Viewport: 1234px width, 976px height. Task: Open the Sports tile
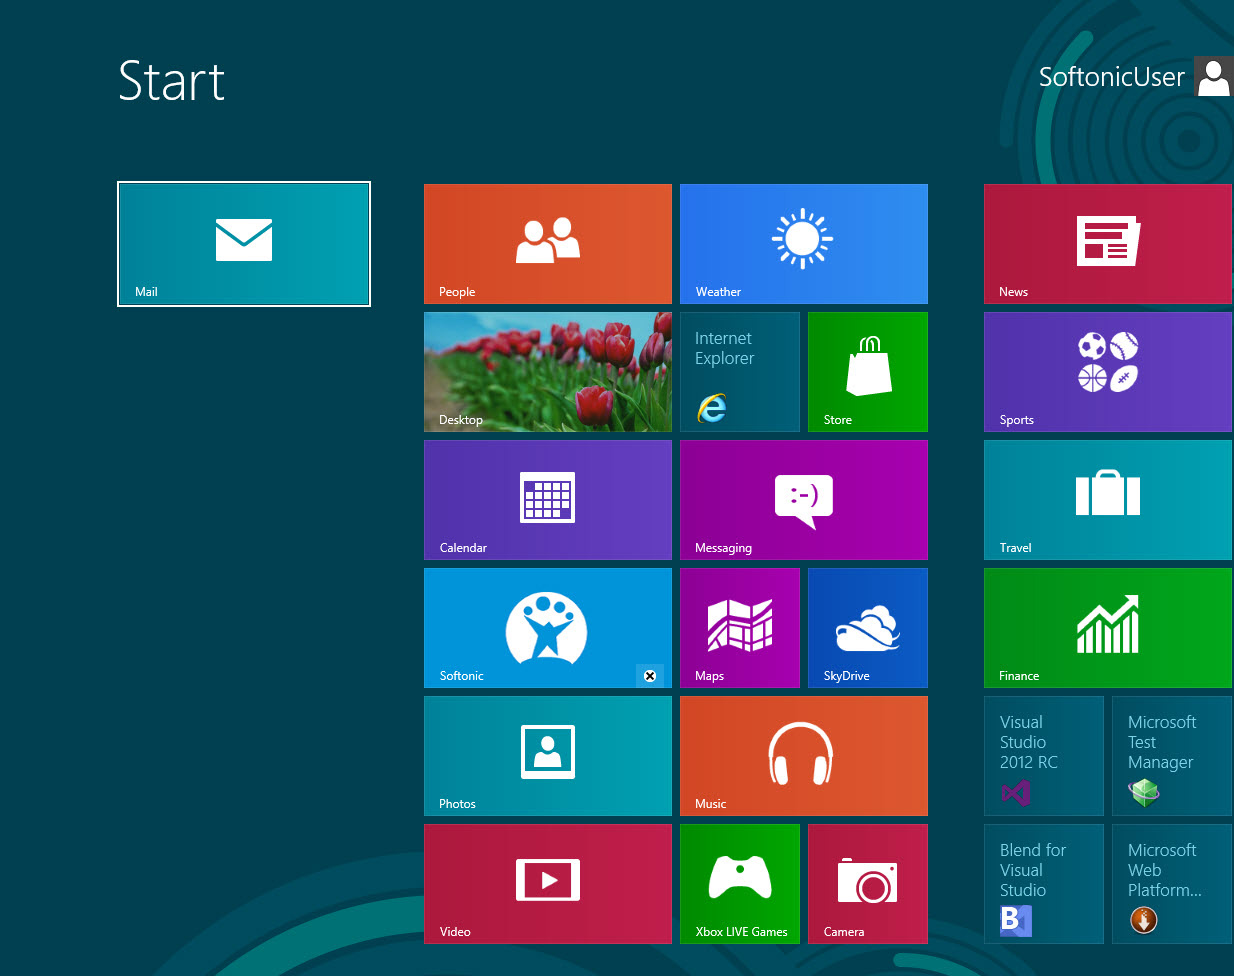click(1108, 372)
